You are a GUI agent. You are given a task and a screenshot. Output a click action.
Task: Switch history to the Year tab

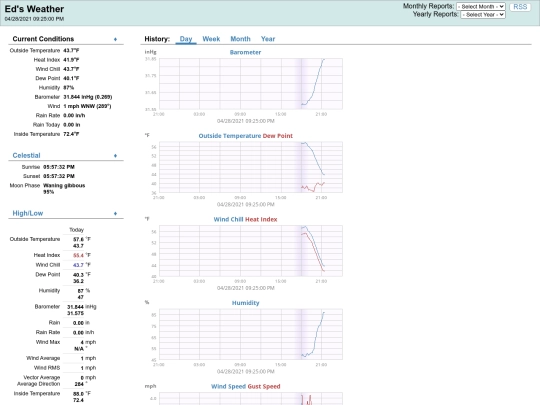[268, 39]
